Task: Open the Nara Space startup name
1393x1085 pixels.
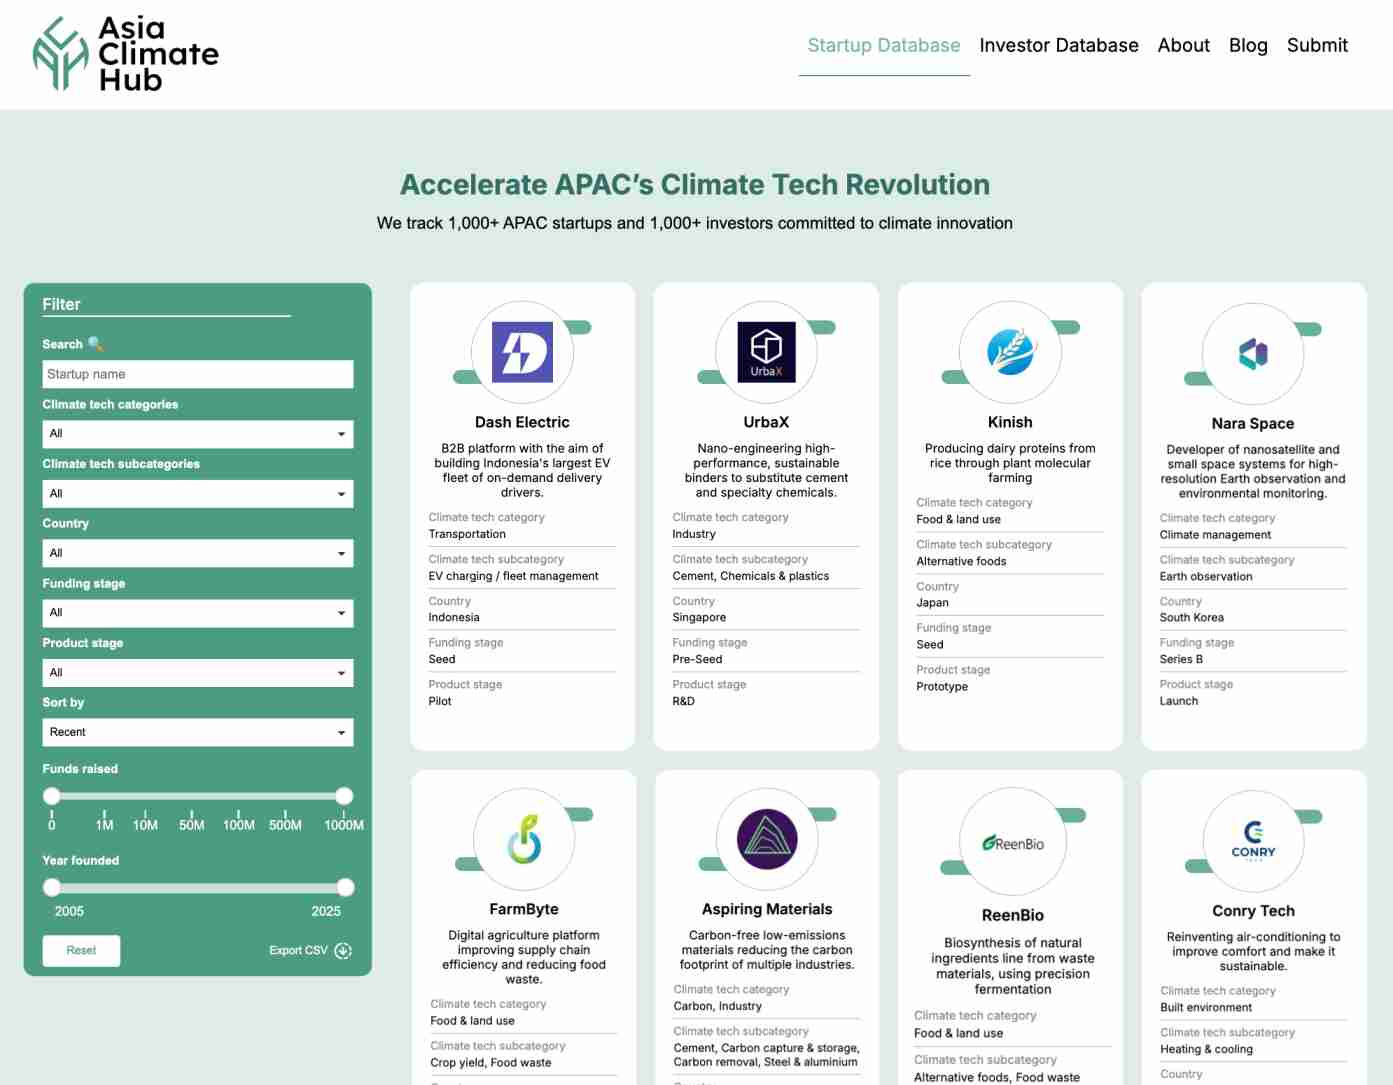Action: point(1253,423)
